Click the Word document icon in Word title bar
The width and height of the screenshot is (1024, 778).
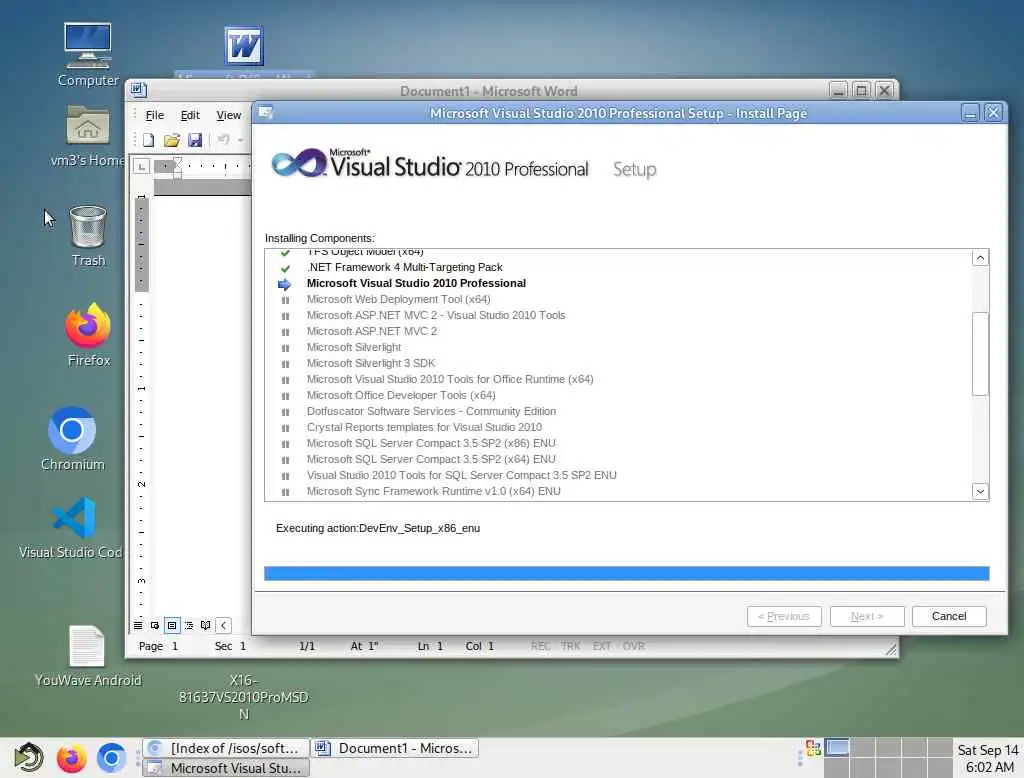(x=138, y=89)
